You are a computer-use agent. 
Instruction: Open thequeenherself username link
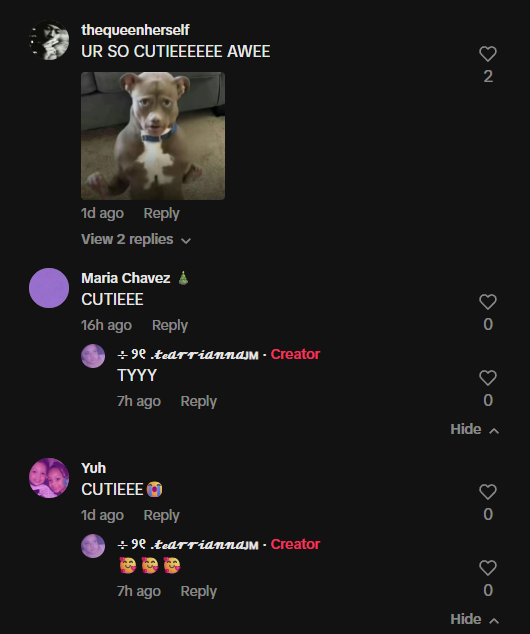click(x=135, y=30)
